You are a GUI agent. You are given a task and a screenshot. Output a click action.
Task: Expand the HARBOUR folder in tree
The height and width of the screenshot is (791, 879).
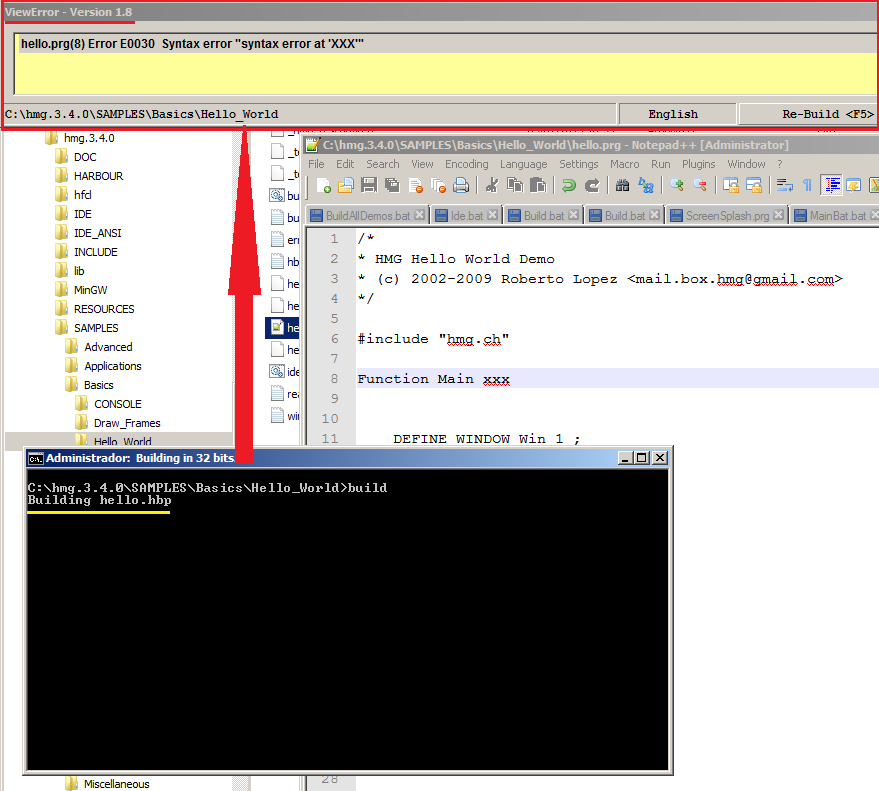[98, 176]
